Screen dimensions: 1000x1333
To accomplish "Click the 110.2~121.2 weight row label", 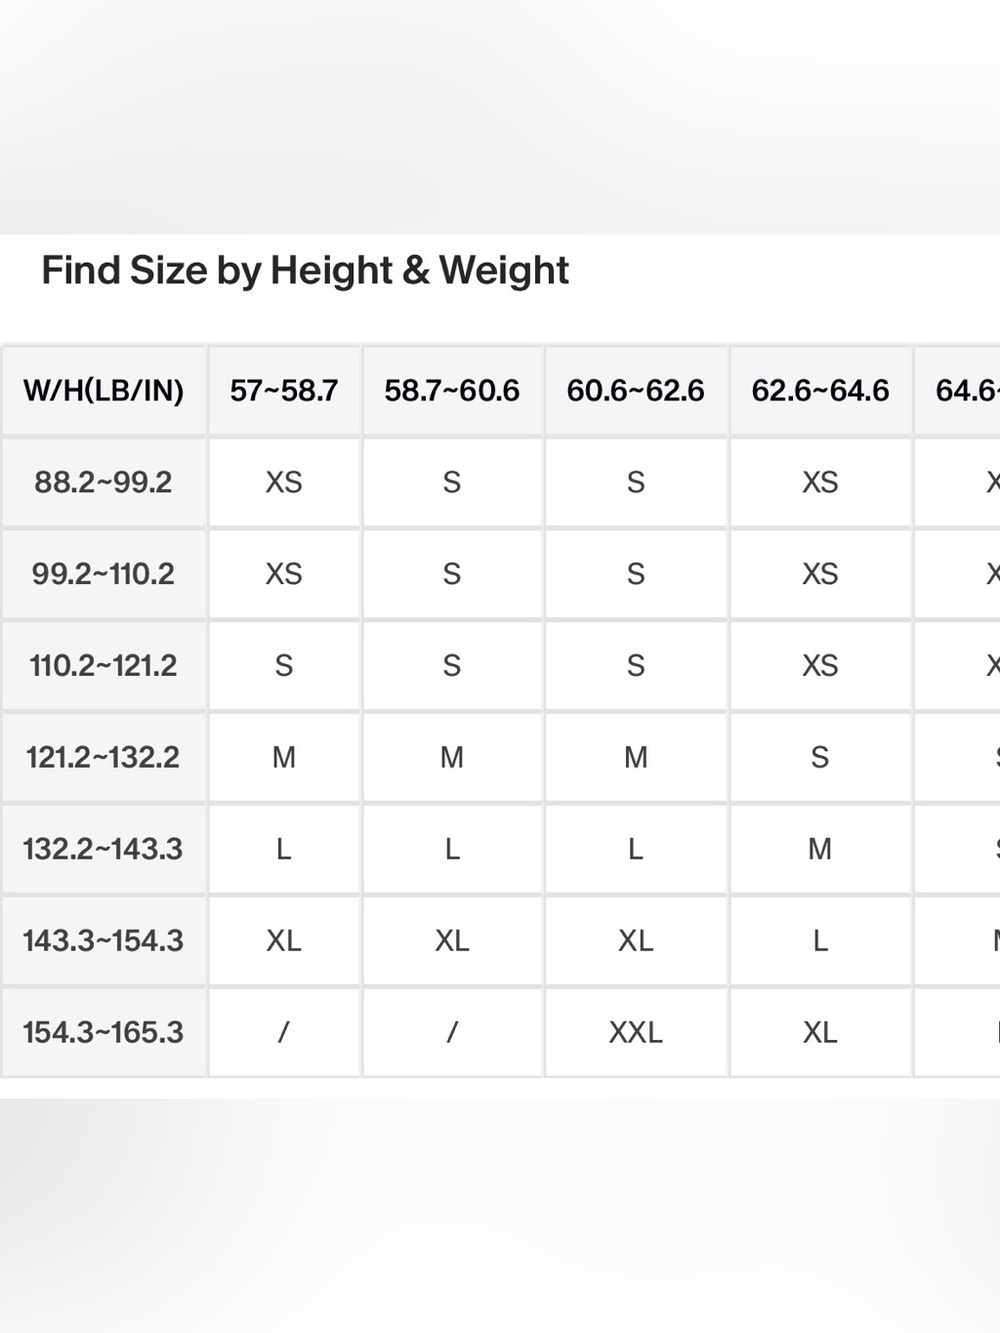I will pos(104,665).
